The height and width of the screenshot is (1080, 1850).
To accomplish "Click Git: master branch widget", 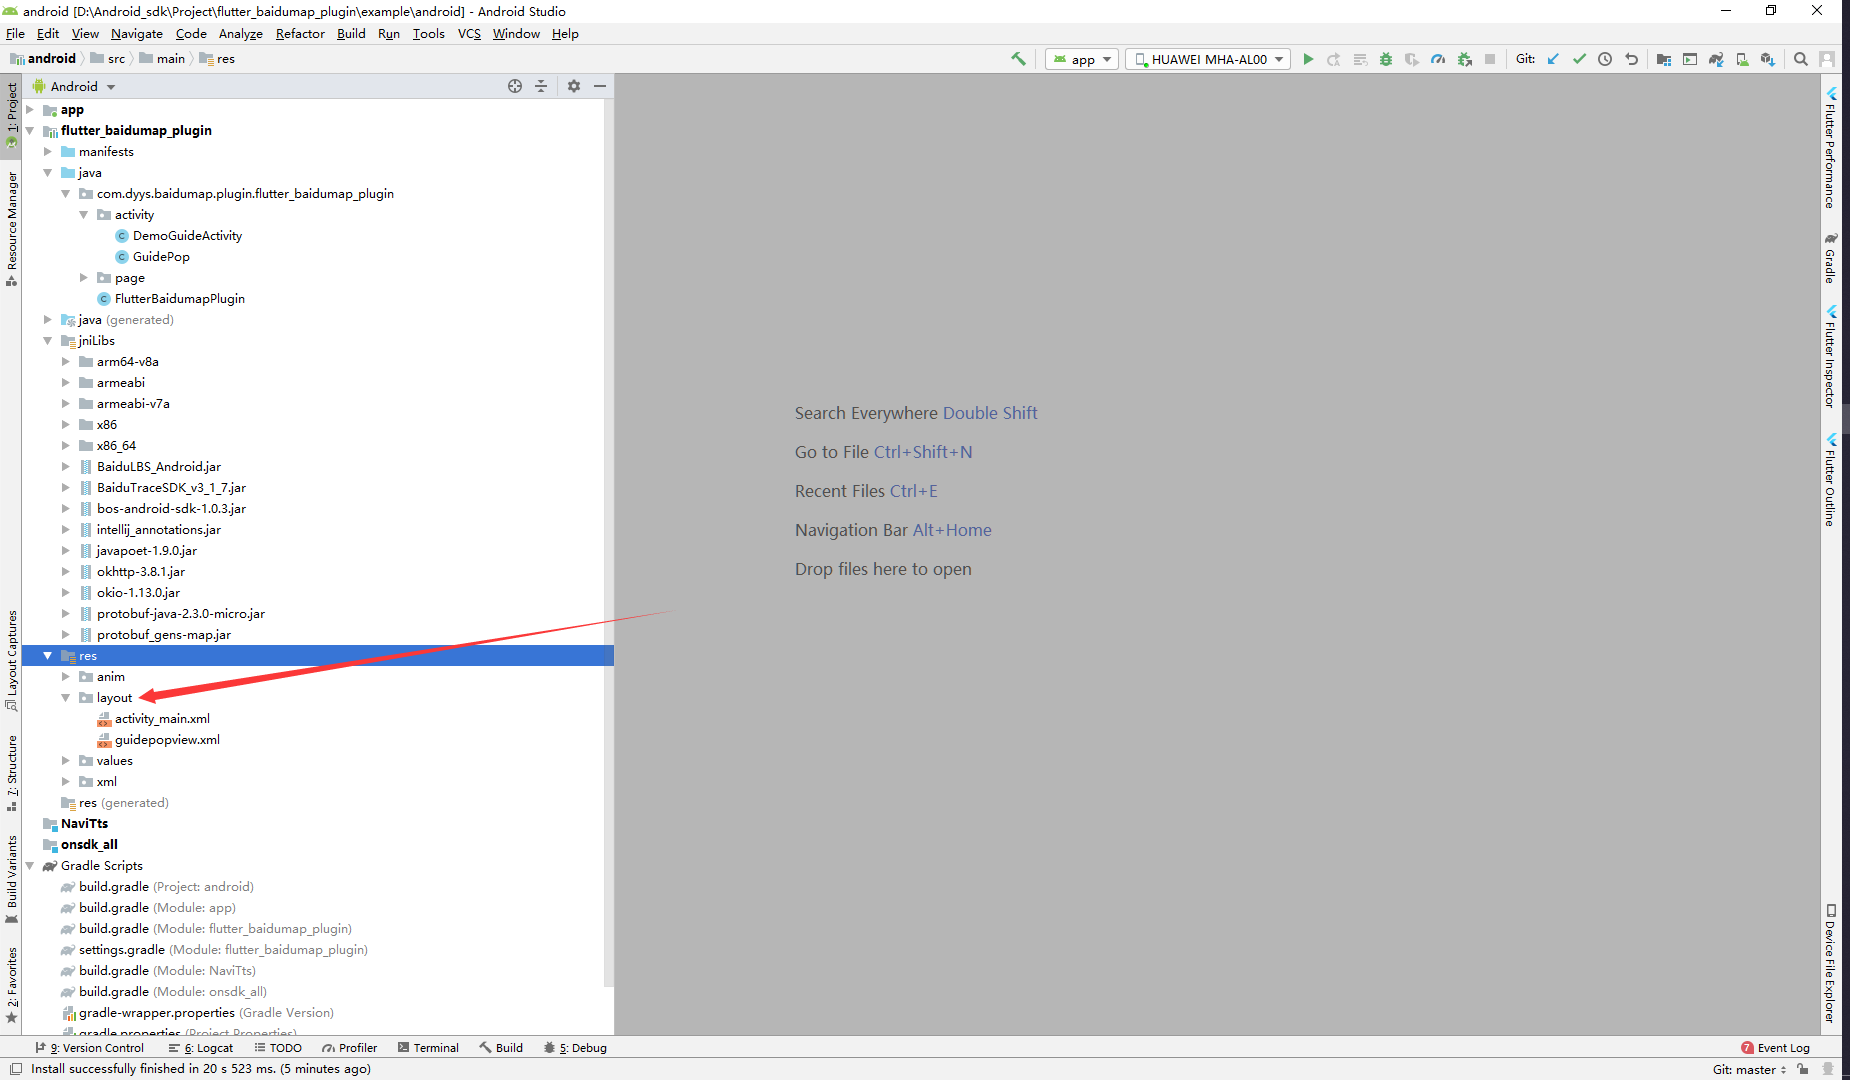I will 1749,1069.
